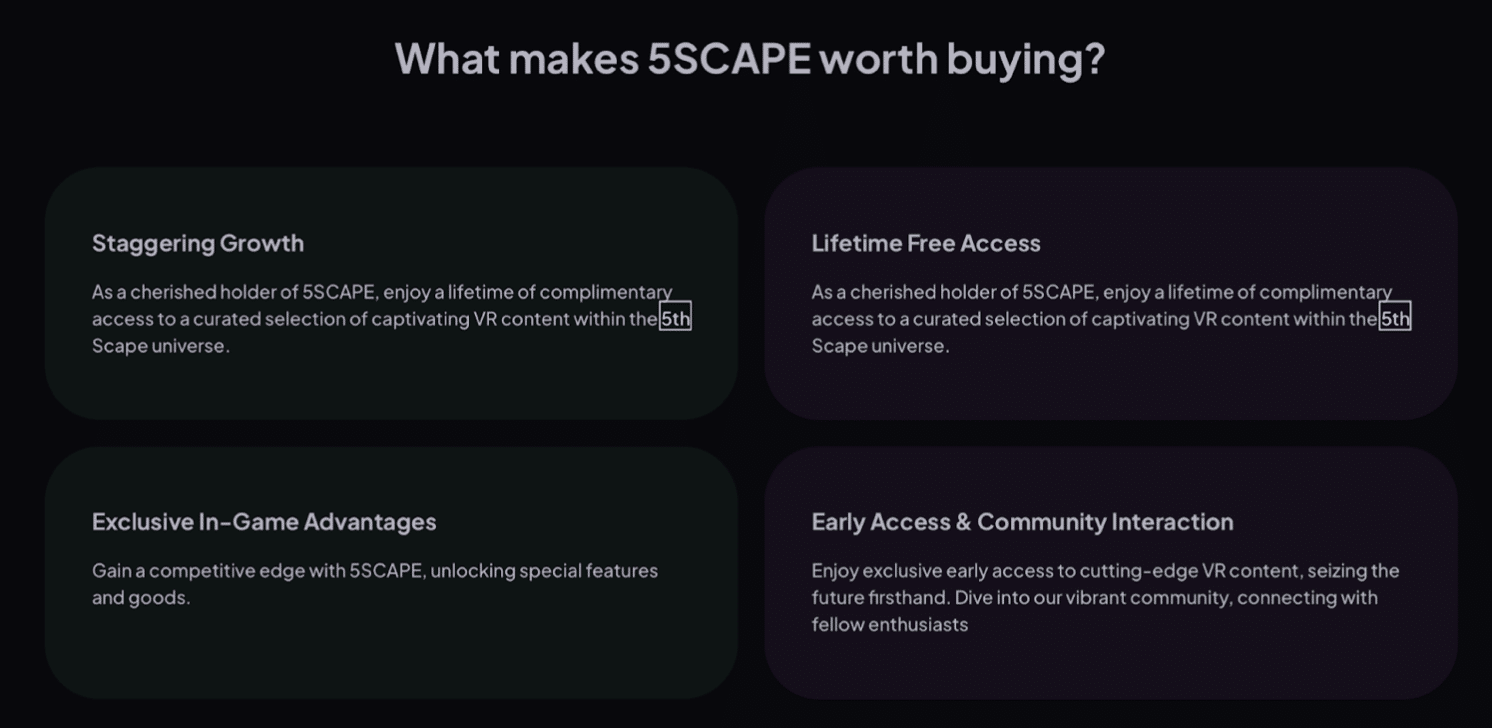1492x728 pixels.
Task: Click "5SCAPE" word in the main headline
Action: [x=730, y=59]
